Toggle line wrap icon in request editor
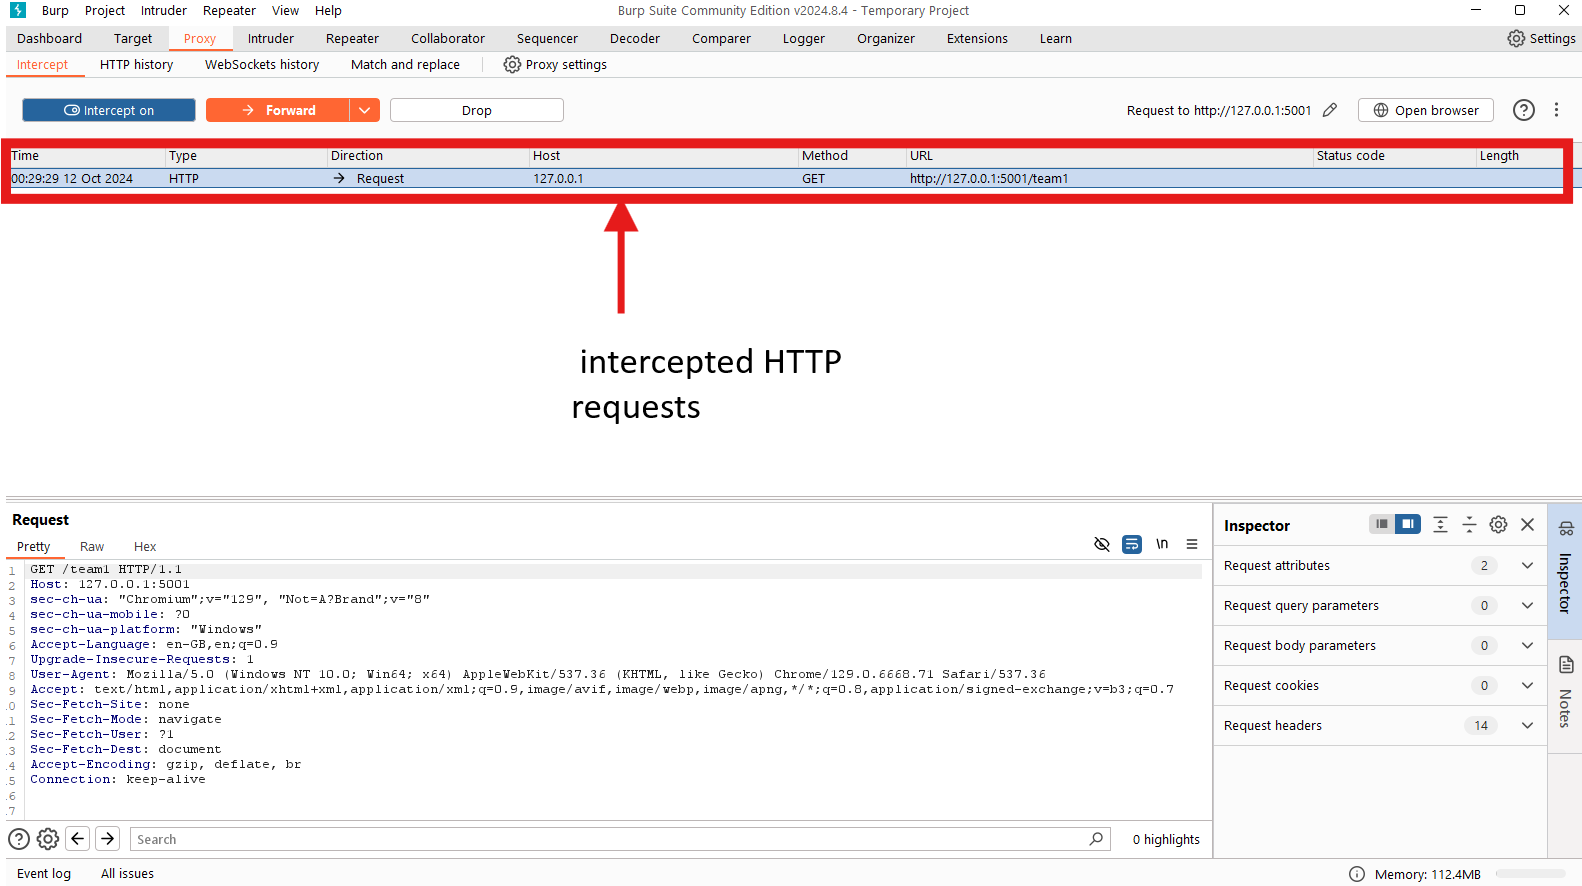 click(x=1132, y=544)
